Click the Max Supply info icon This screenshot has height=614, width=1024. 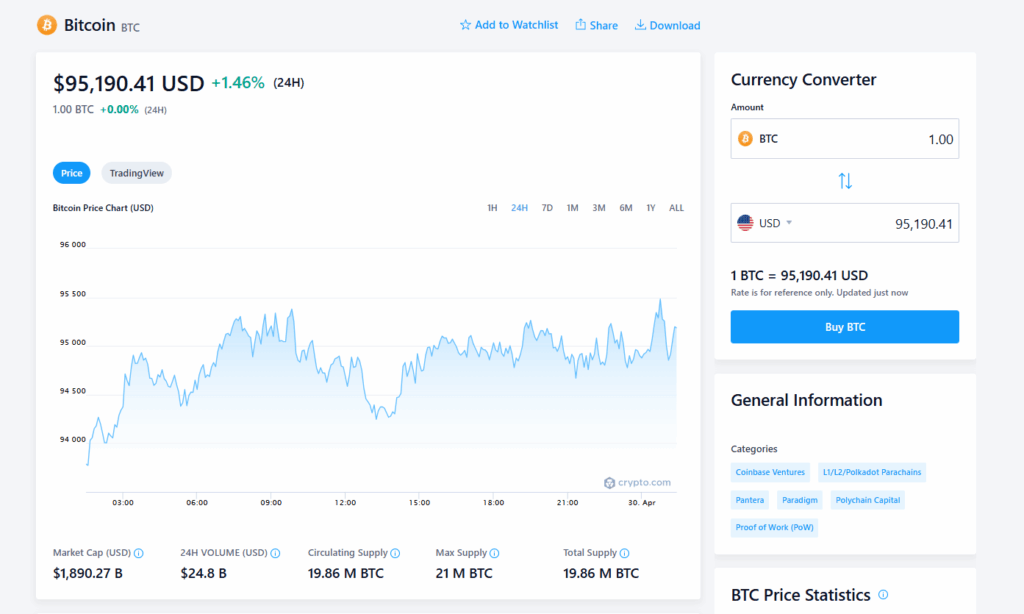tap(494, 553)
